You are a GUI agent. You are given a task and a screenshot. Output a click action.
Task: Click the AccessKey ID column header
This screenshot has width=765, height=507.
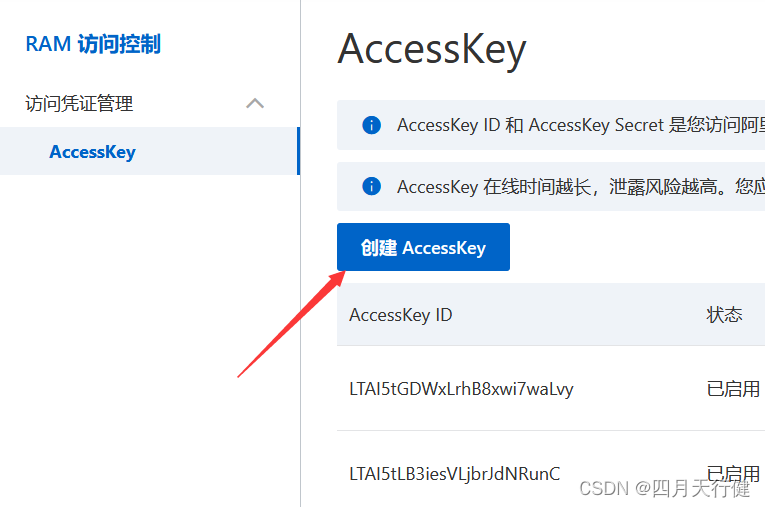tap(400, 315)
